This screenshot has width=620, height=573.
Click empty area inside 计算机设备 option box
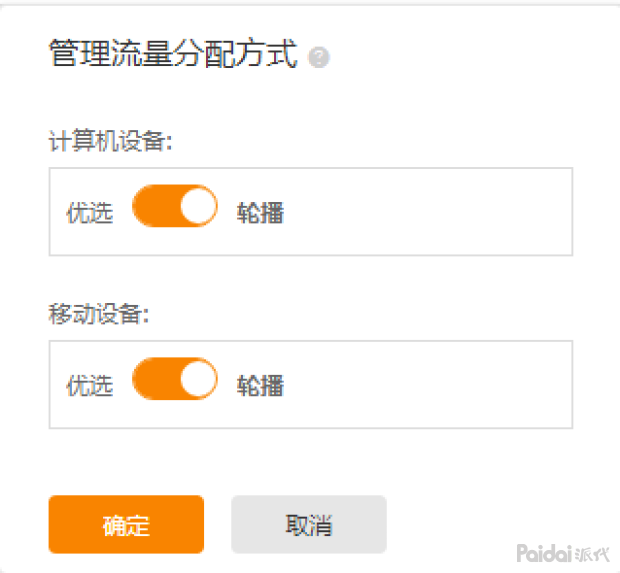430,212
